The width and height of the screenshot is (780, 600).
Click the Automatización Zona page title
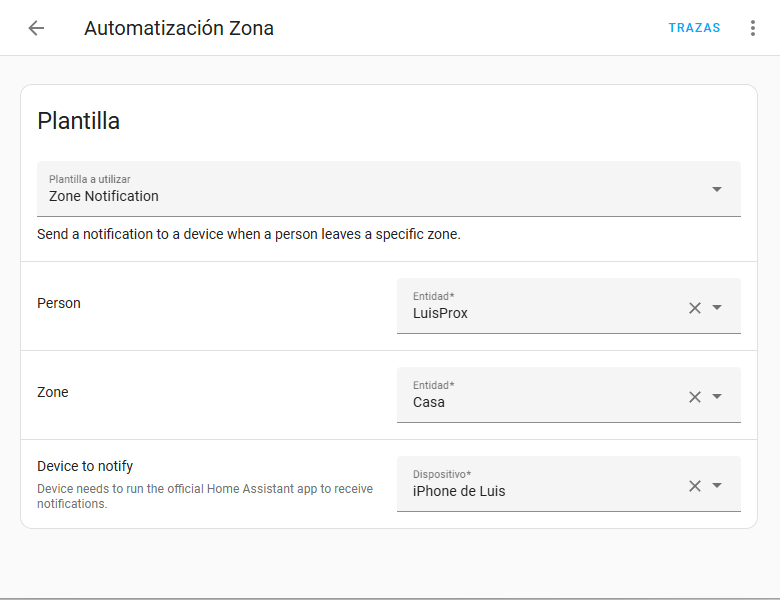coord(179,28)
